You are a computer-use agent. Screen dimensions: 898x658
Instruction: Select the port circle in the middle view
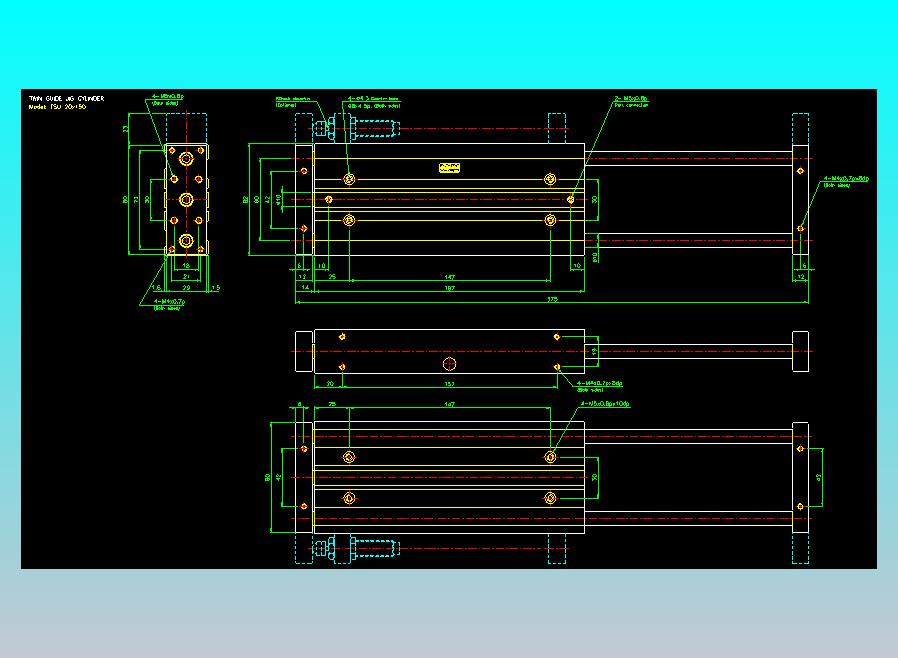coord(450,364)
